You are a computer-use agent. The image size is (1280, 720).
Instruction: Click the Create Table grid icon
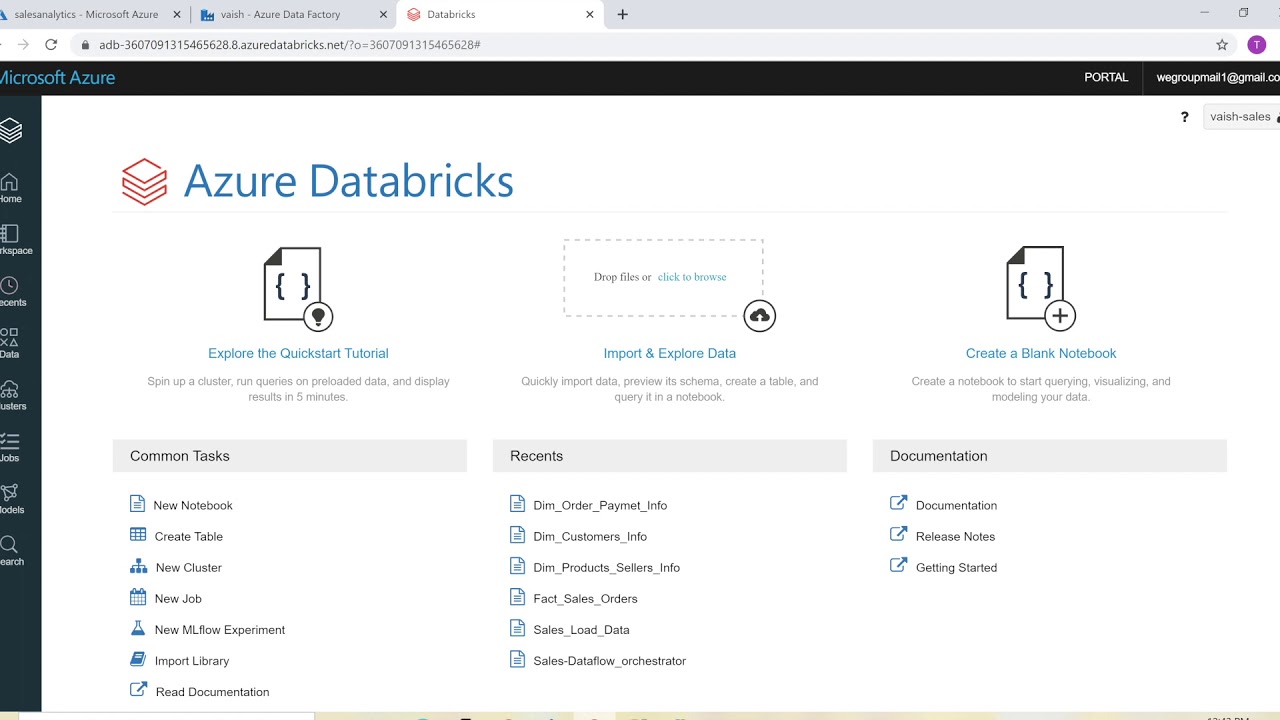pyautogui.click(x=138, y=535)
